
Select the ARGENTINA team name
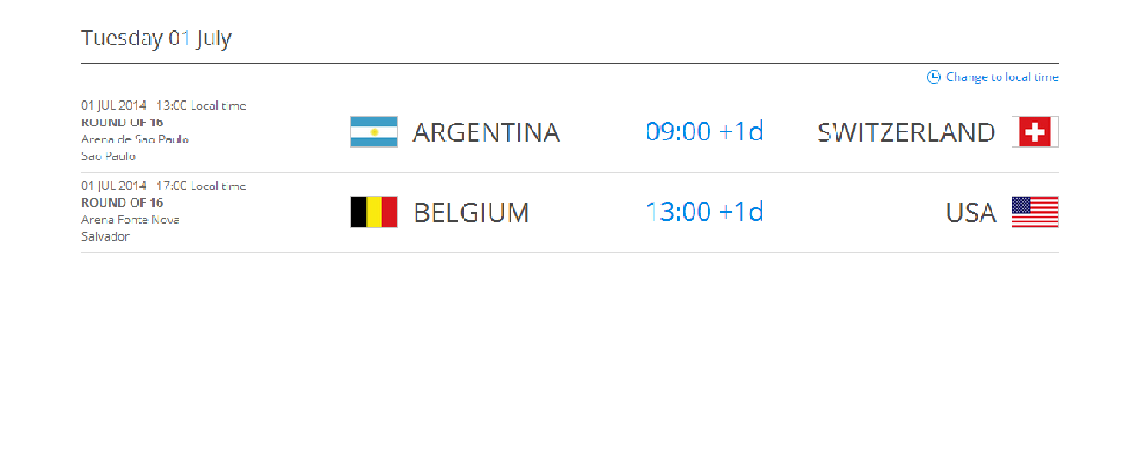coord(486,133)
